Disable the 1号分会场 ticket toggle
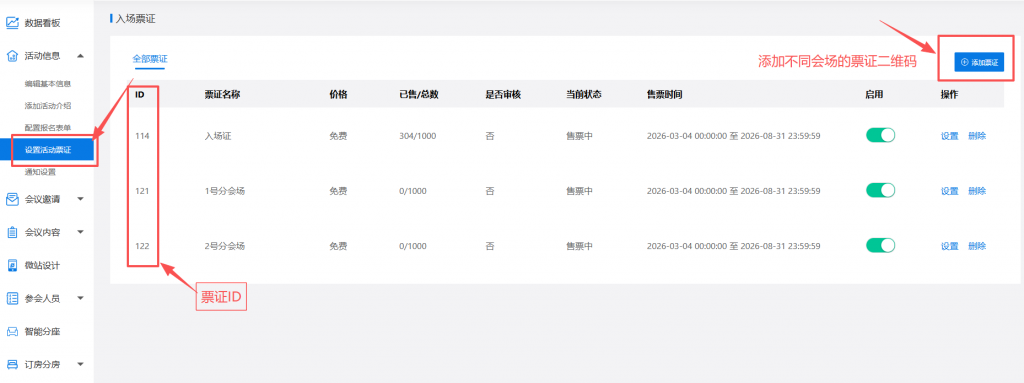 pyautogui.click(x=880, y=190)
